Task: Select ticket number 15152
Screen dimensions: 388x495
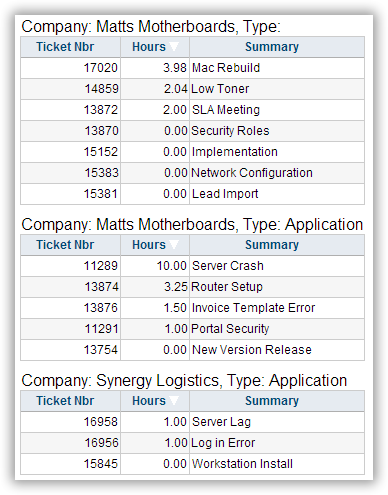Action: (101, 152)
